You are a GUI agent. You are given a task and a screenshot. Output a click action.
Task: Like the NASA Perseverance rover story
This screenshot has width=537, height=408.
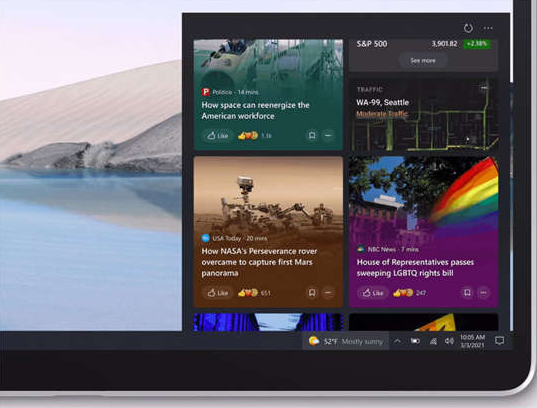[x=217, y=293]
